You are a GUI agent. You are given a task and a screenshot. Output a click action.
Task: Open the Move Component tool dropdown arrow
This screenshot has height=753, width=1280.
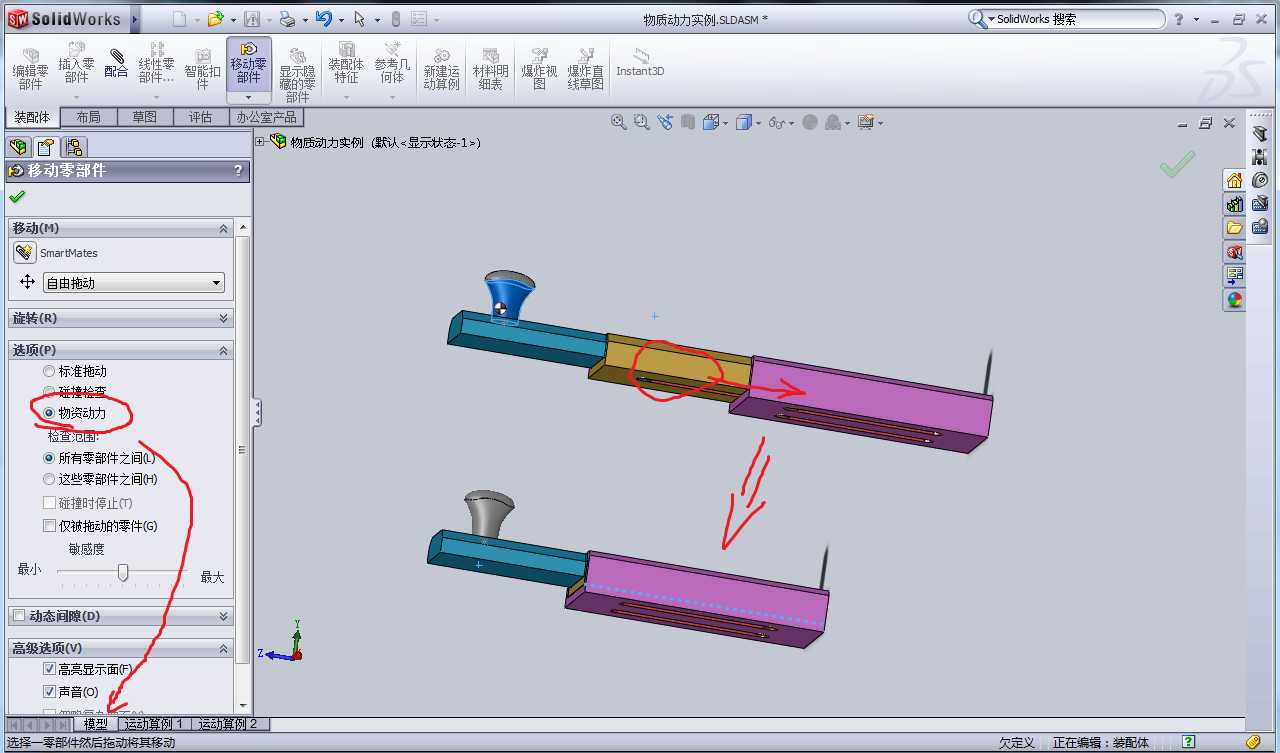coord(249,97)
